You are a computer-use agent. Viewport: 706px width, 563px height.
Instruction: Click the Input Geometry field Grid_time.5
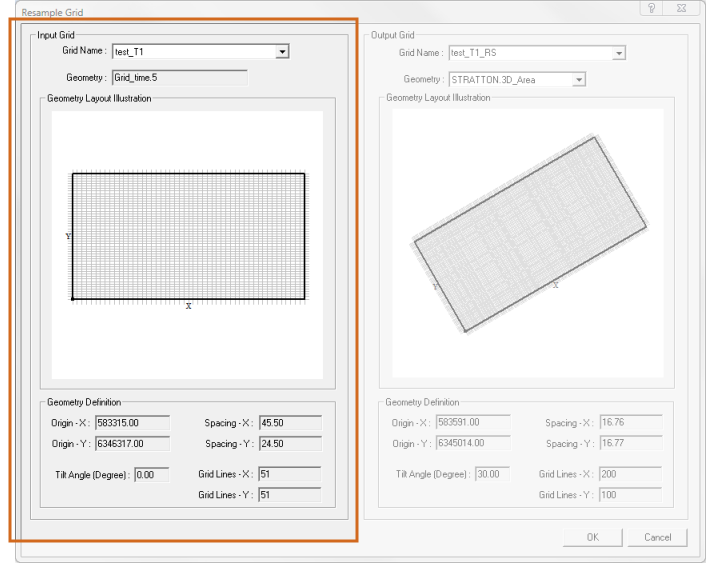[180, 77]
